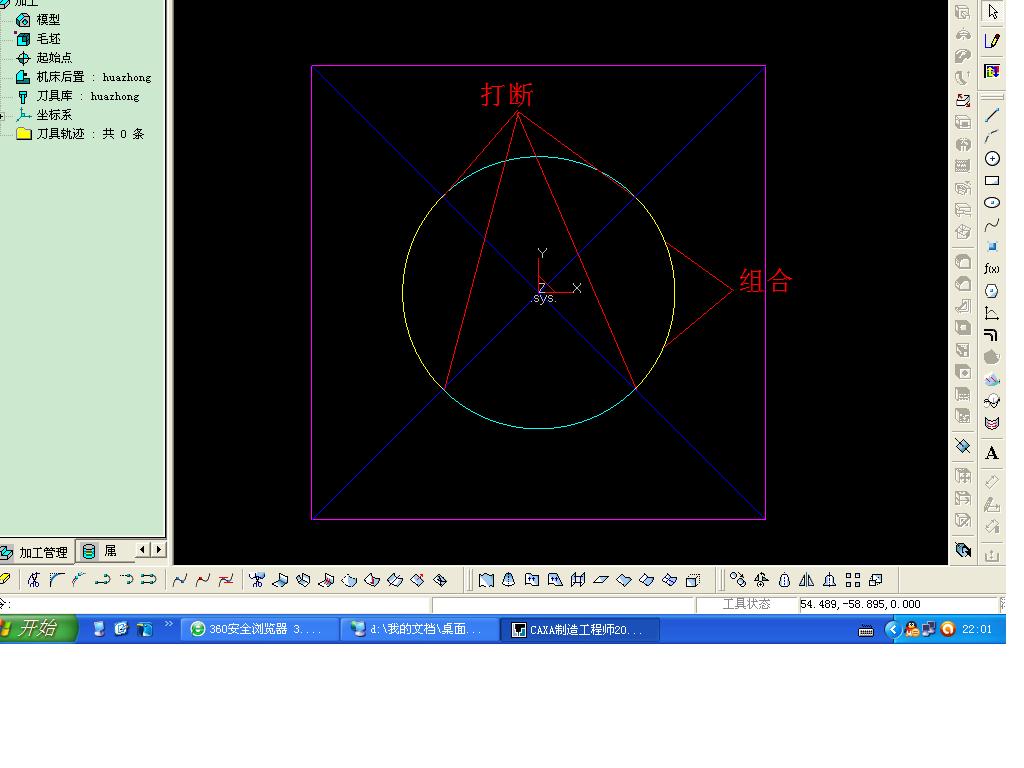Viewport: 1024px width, 768px height.
Task: Activate the spline curve tool
Action: pos(992,225)
